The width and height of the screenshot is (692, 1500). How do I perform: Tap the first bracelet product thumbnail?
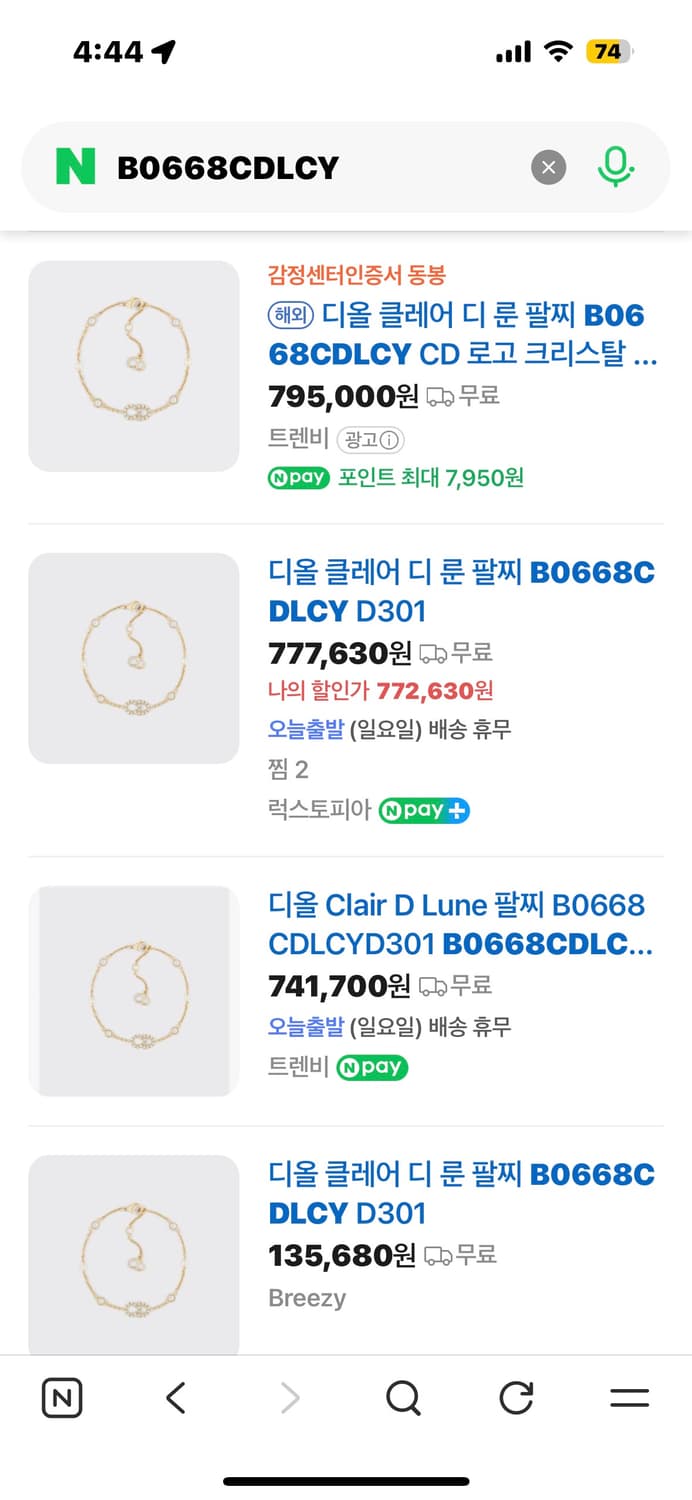(134, 366)
